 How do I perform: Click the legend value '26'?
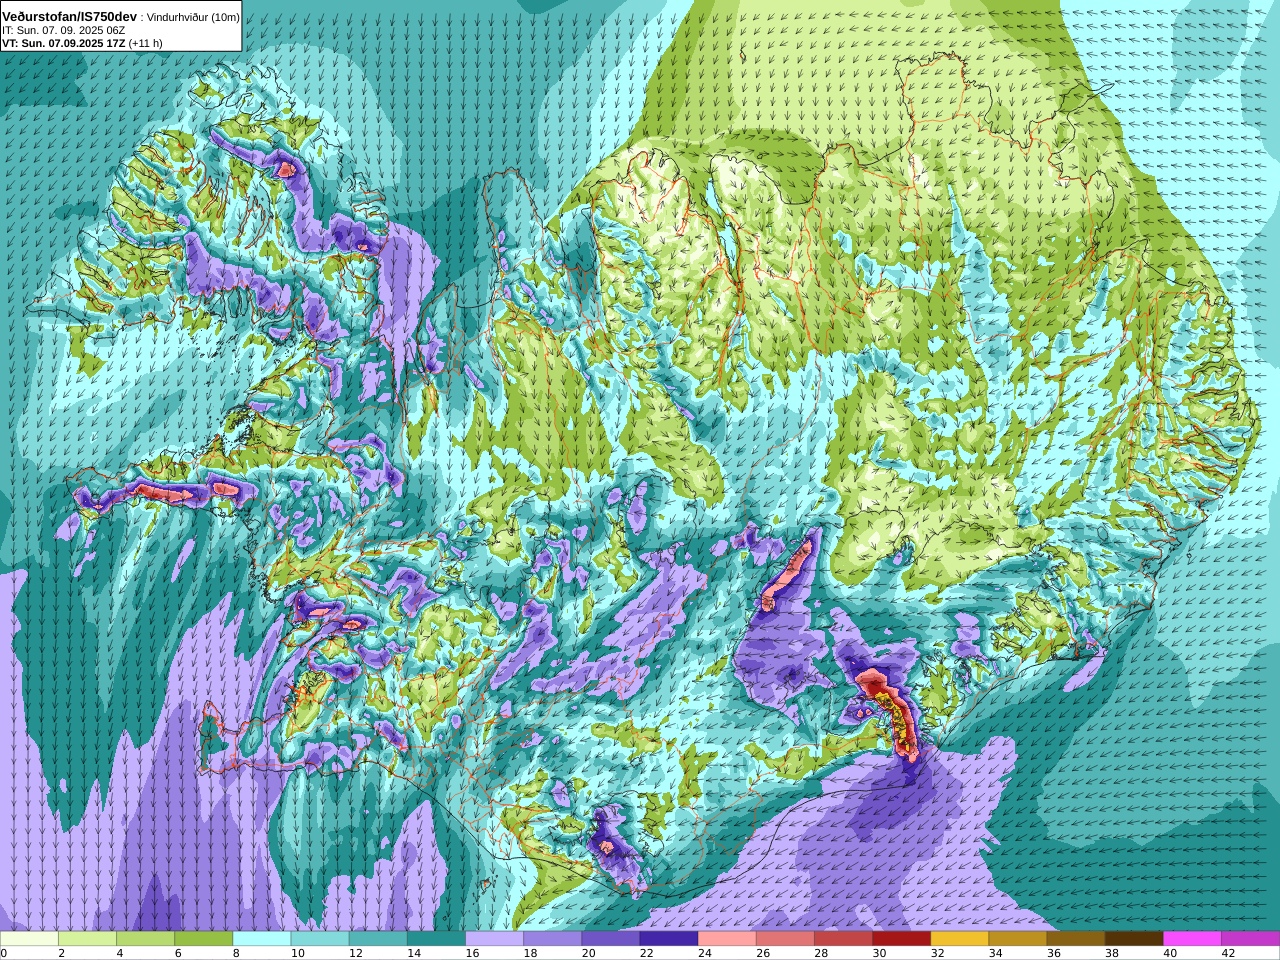pos(763,954)
